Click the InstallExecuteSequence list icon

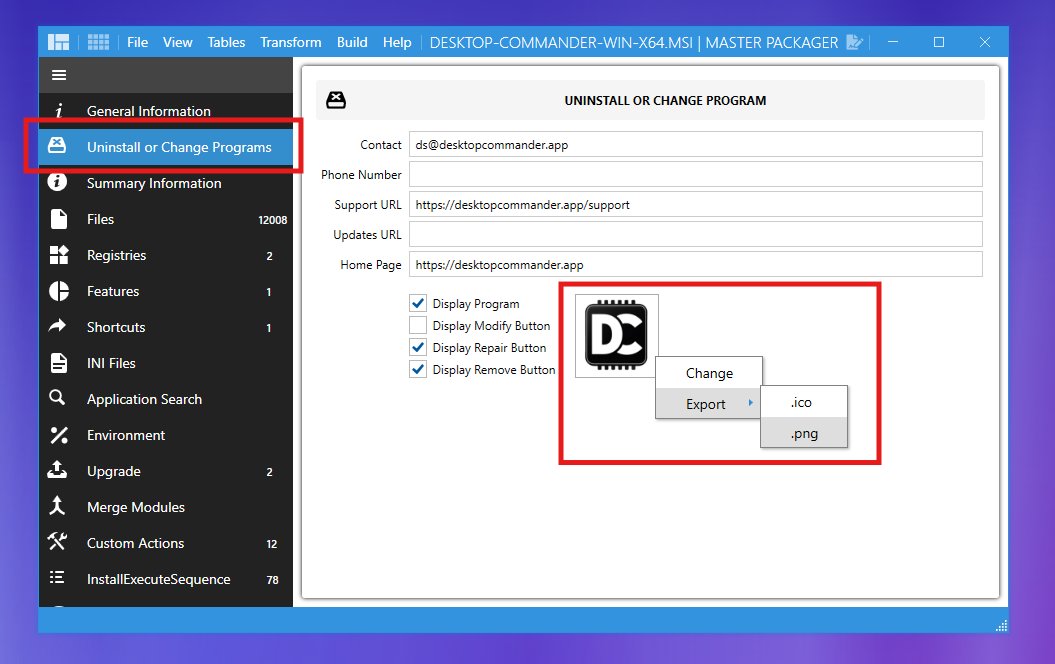click(x=57, y=577)
